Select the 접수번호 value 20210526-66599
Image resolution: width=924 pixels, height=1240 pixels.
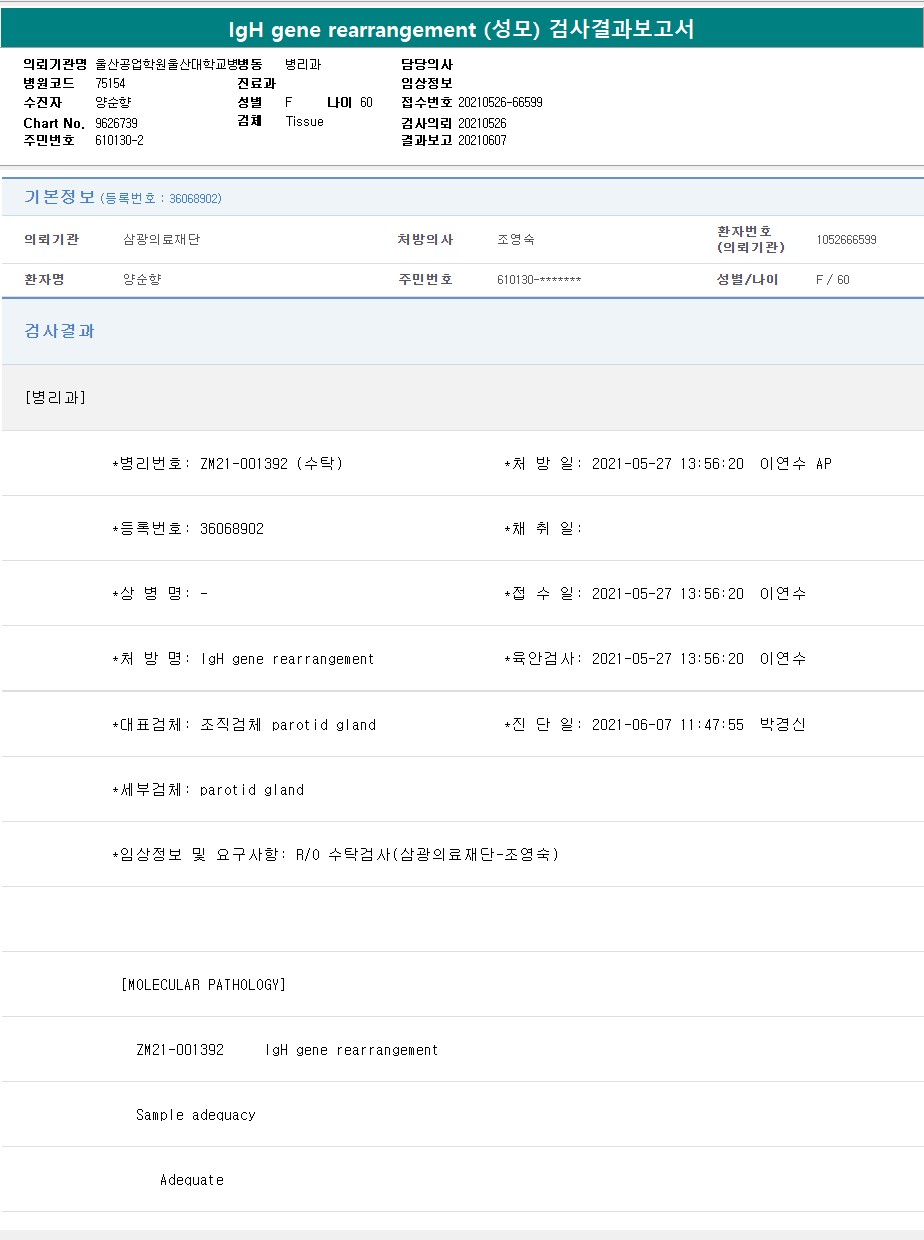pos(500,102)
